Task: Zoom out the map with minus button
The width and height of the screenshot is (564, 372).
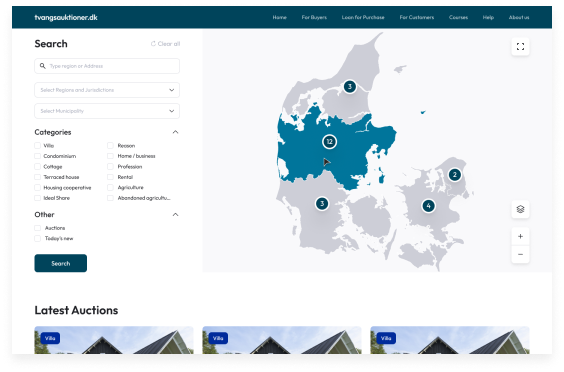Action: [520, 254]
